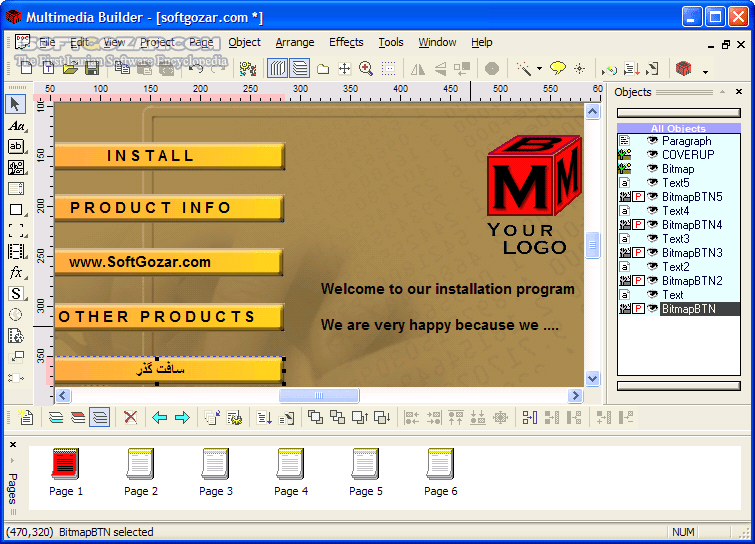This screenshot has width=755, height=544.
Task: Toggle the eye icon for Text5
Action: (x=652, y=182)
